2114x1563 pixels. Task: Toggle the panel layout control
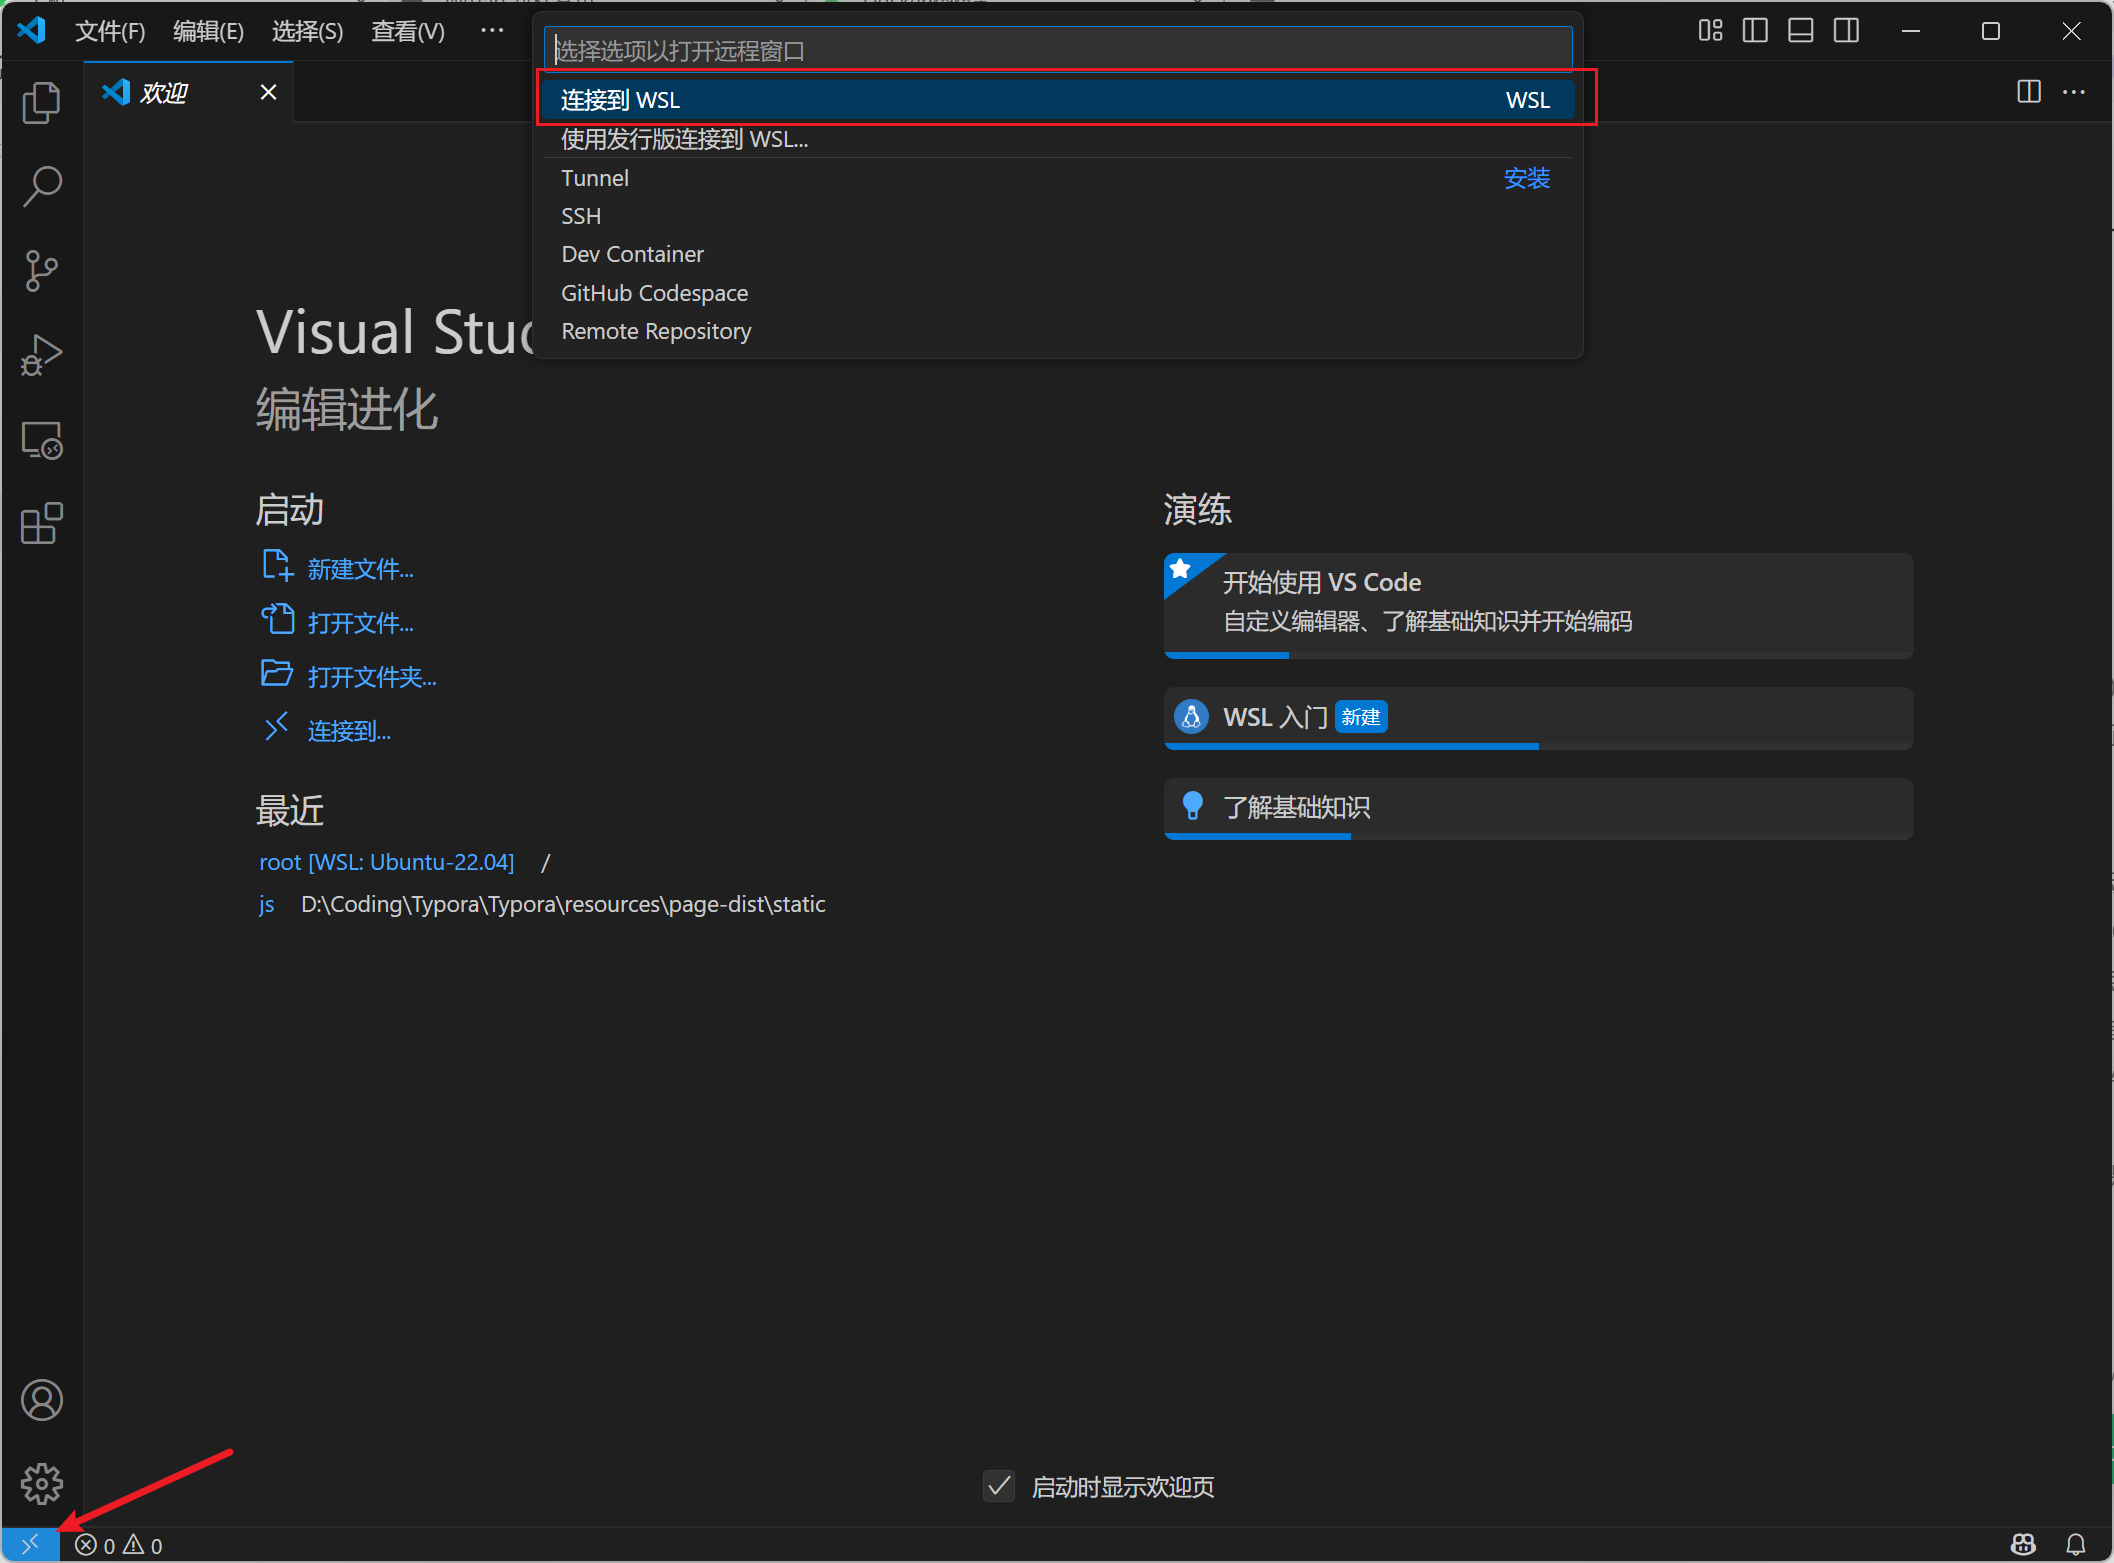[1799, 30]
